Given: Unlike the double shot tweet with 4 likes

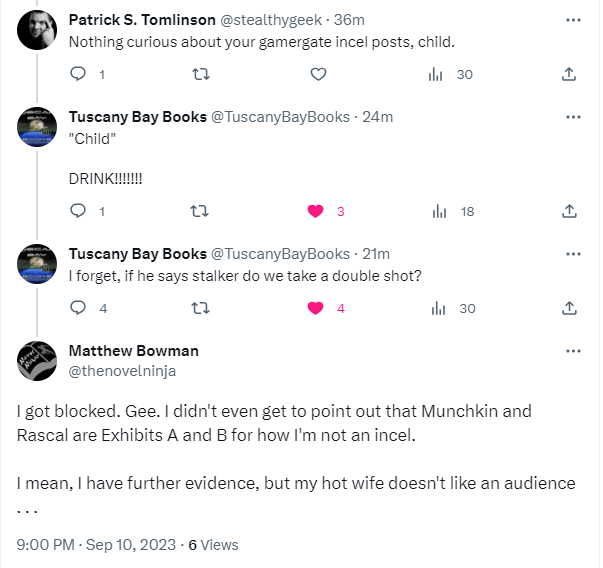Looking at the screenshot, I should [316, 308].
